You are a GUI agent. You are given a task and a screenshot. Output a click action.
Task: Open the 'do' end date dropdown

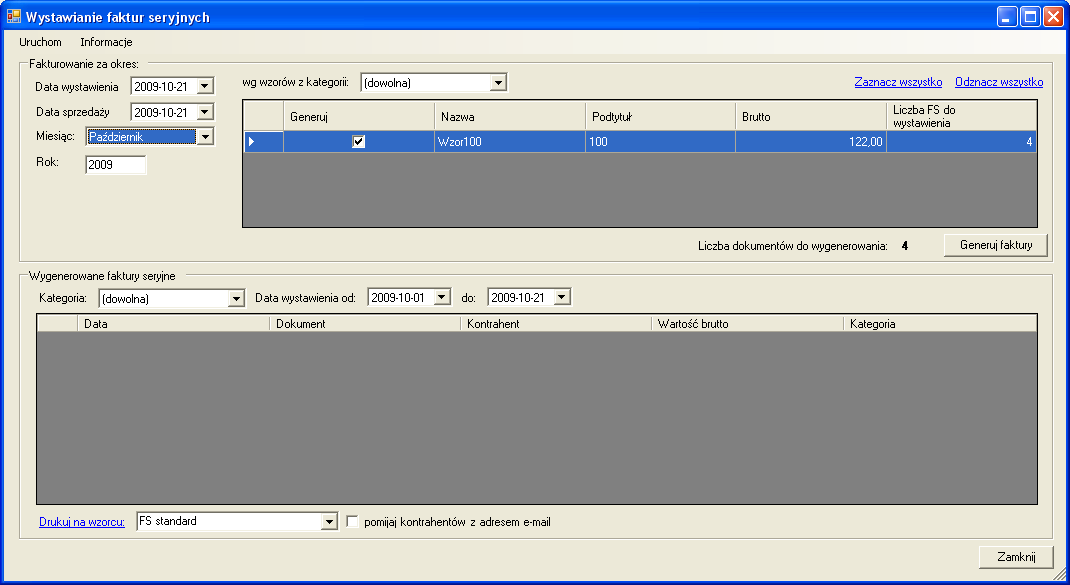point(562,298)
